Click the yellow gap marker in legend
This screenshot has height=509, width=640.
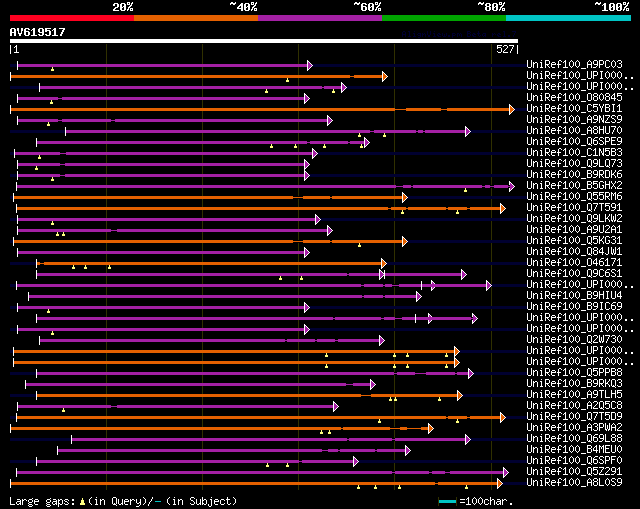(x=82, y=502)
